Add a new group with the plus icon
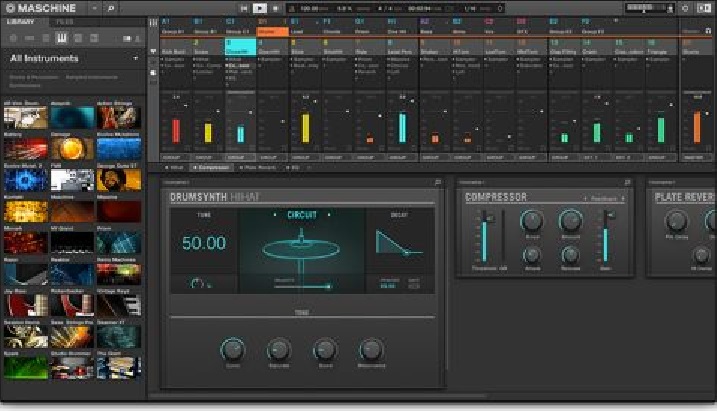This screenshot has width=717, height=411. pyautogui.click(x=616, y=21)
